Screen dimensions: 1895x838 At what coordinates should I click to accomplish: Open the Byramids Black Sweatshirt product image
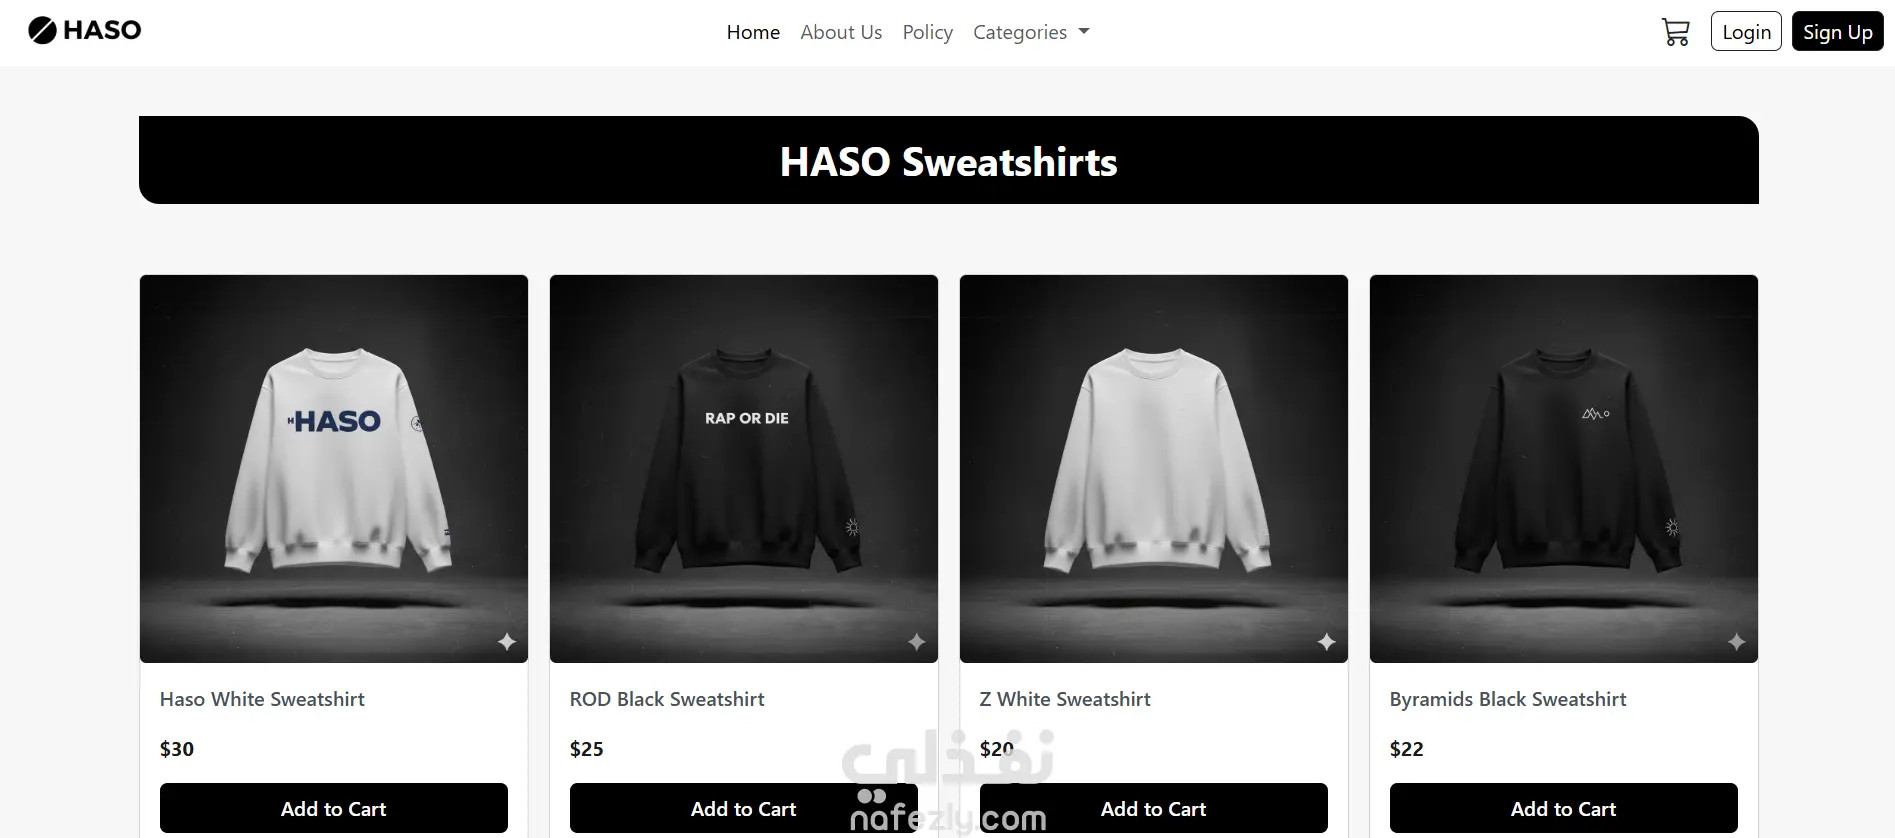click(1564, 469)
